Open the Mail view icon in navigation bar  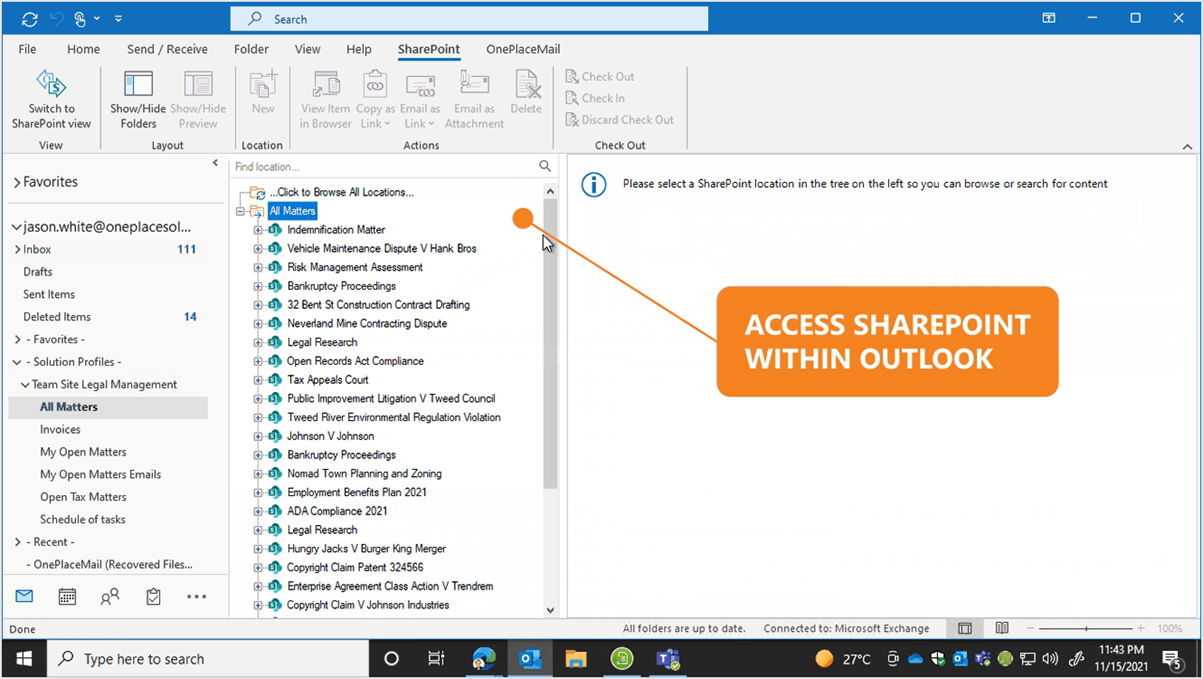pyautogui.click(x=24, y=596)
